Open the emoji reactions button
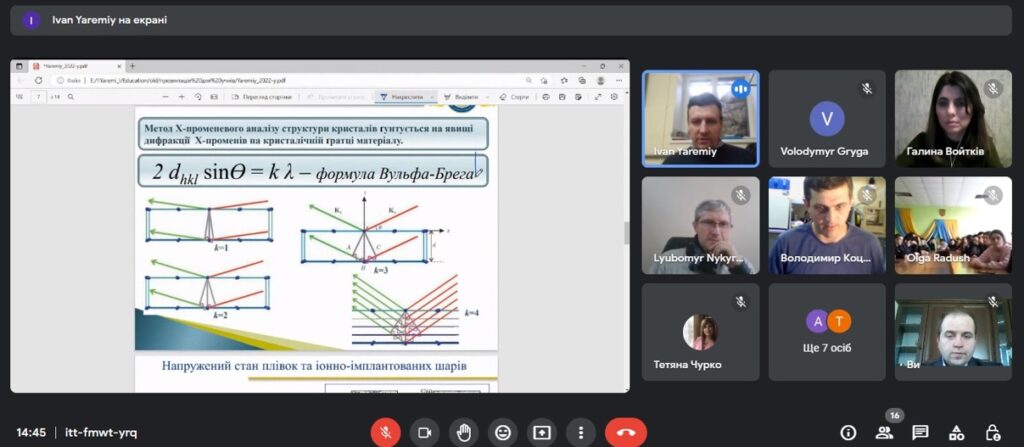Viewport: 1024px width, 447px height. (x=503, y=432)
